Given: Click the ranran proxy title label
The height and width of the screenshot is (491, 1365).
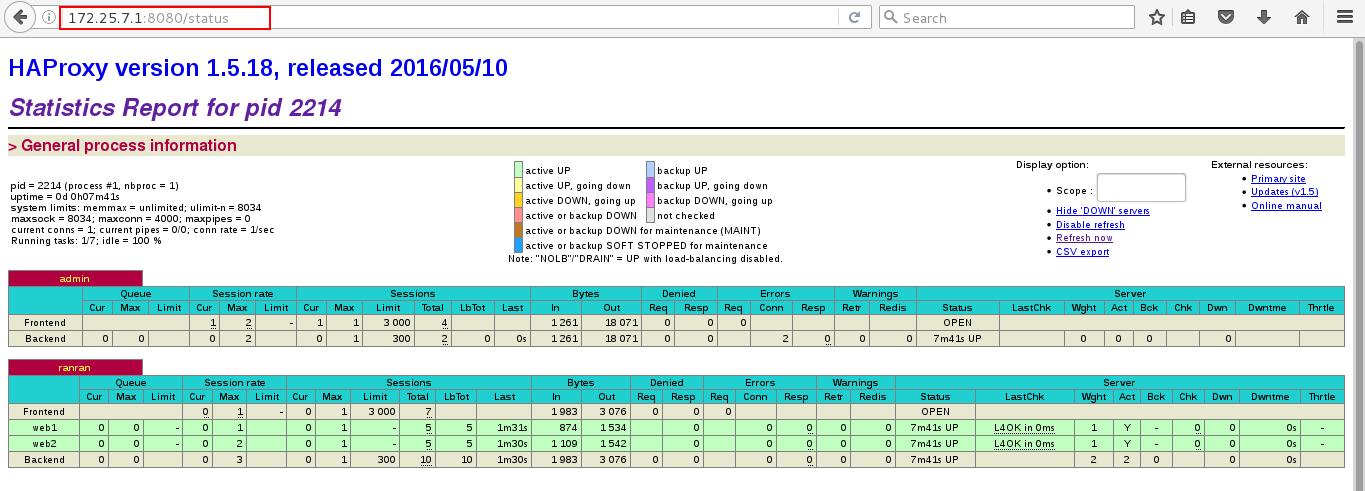Looking at the screenshot, I should pos(75,367).
